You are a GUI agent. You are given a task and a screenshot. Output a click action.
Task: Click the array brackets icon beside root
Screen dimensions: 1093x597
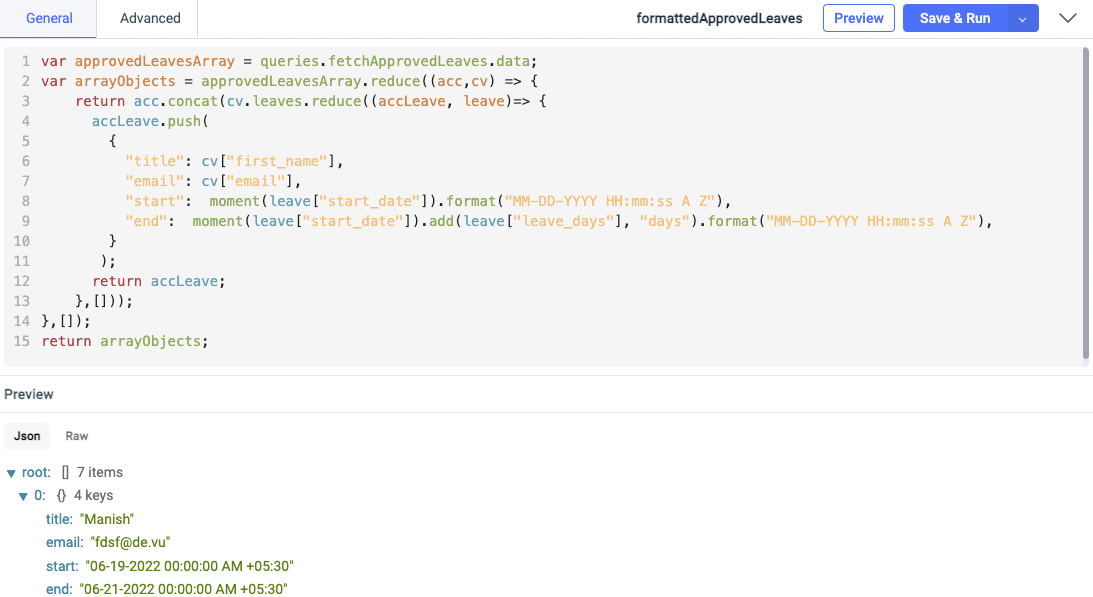click(x=62, y=472)
